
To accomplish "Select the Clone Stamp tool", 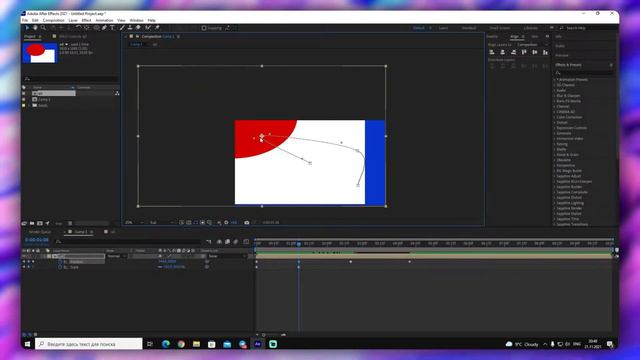I will pyautogui.click(x=130, y=28).
